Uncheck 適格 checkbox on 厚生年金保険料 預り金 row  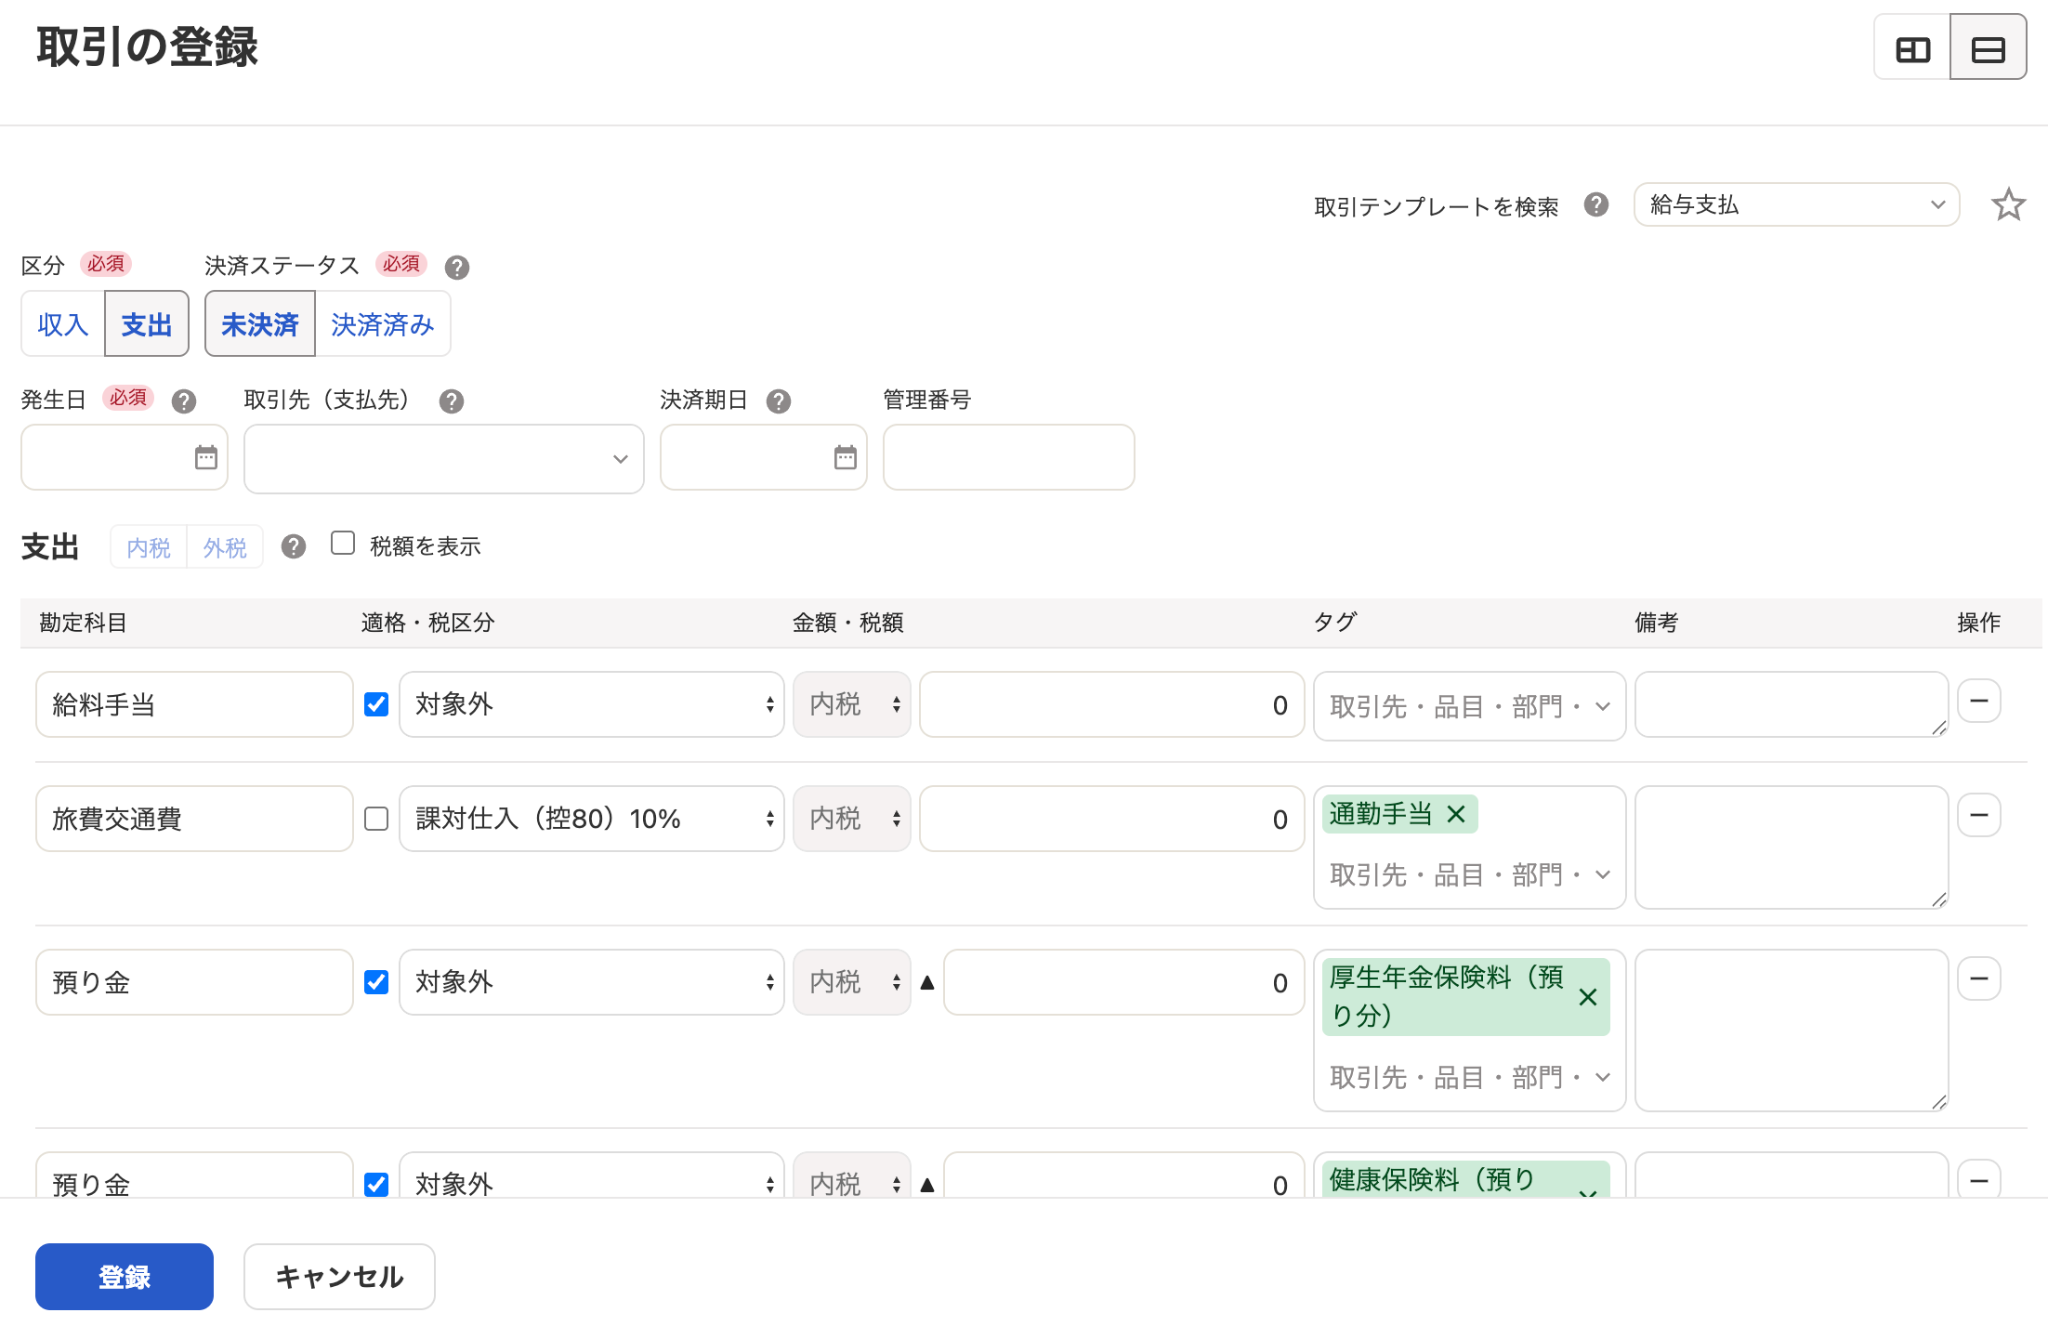pos(376,982)
